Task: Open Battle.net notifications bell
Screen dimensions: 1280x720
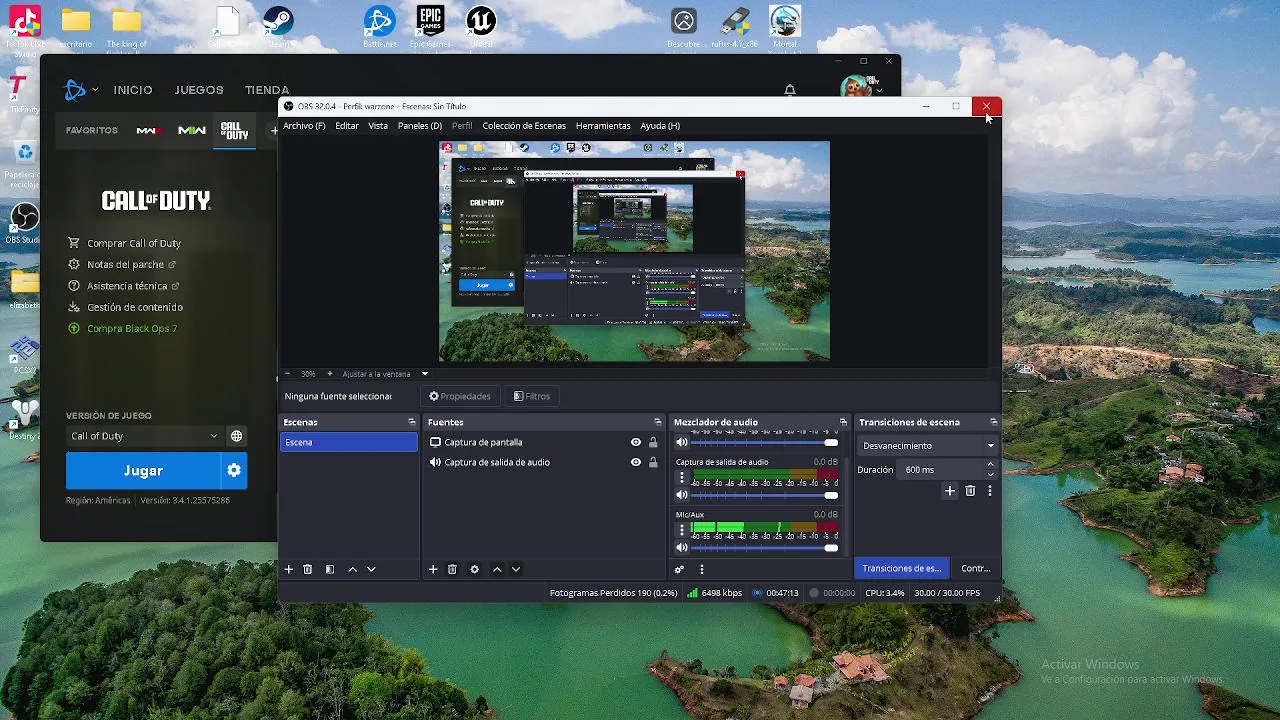Action: pos(790,90)
